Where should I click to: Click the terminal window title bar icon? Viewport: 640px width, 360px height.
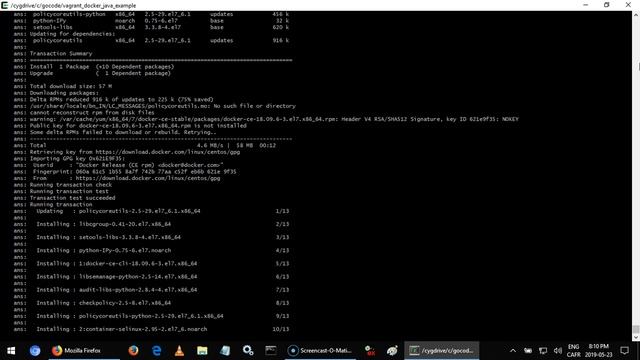(x=4, y=5)
